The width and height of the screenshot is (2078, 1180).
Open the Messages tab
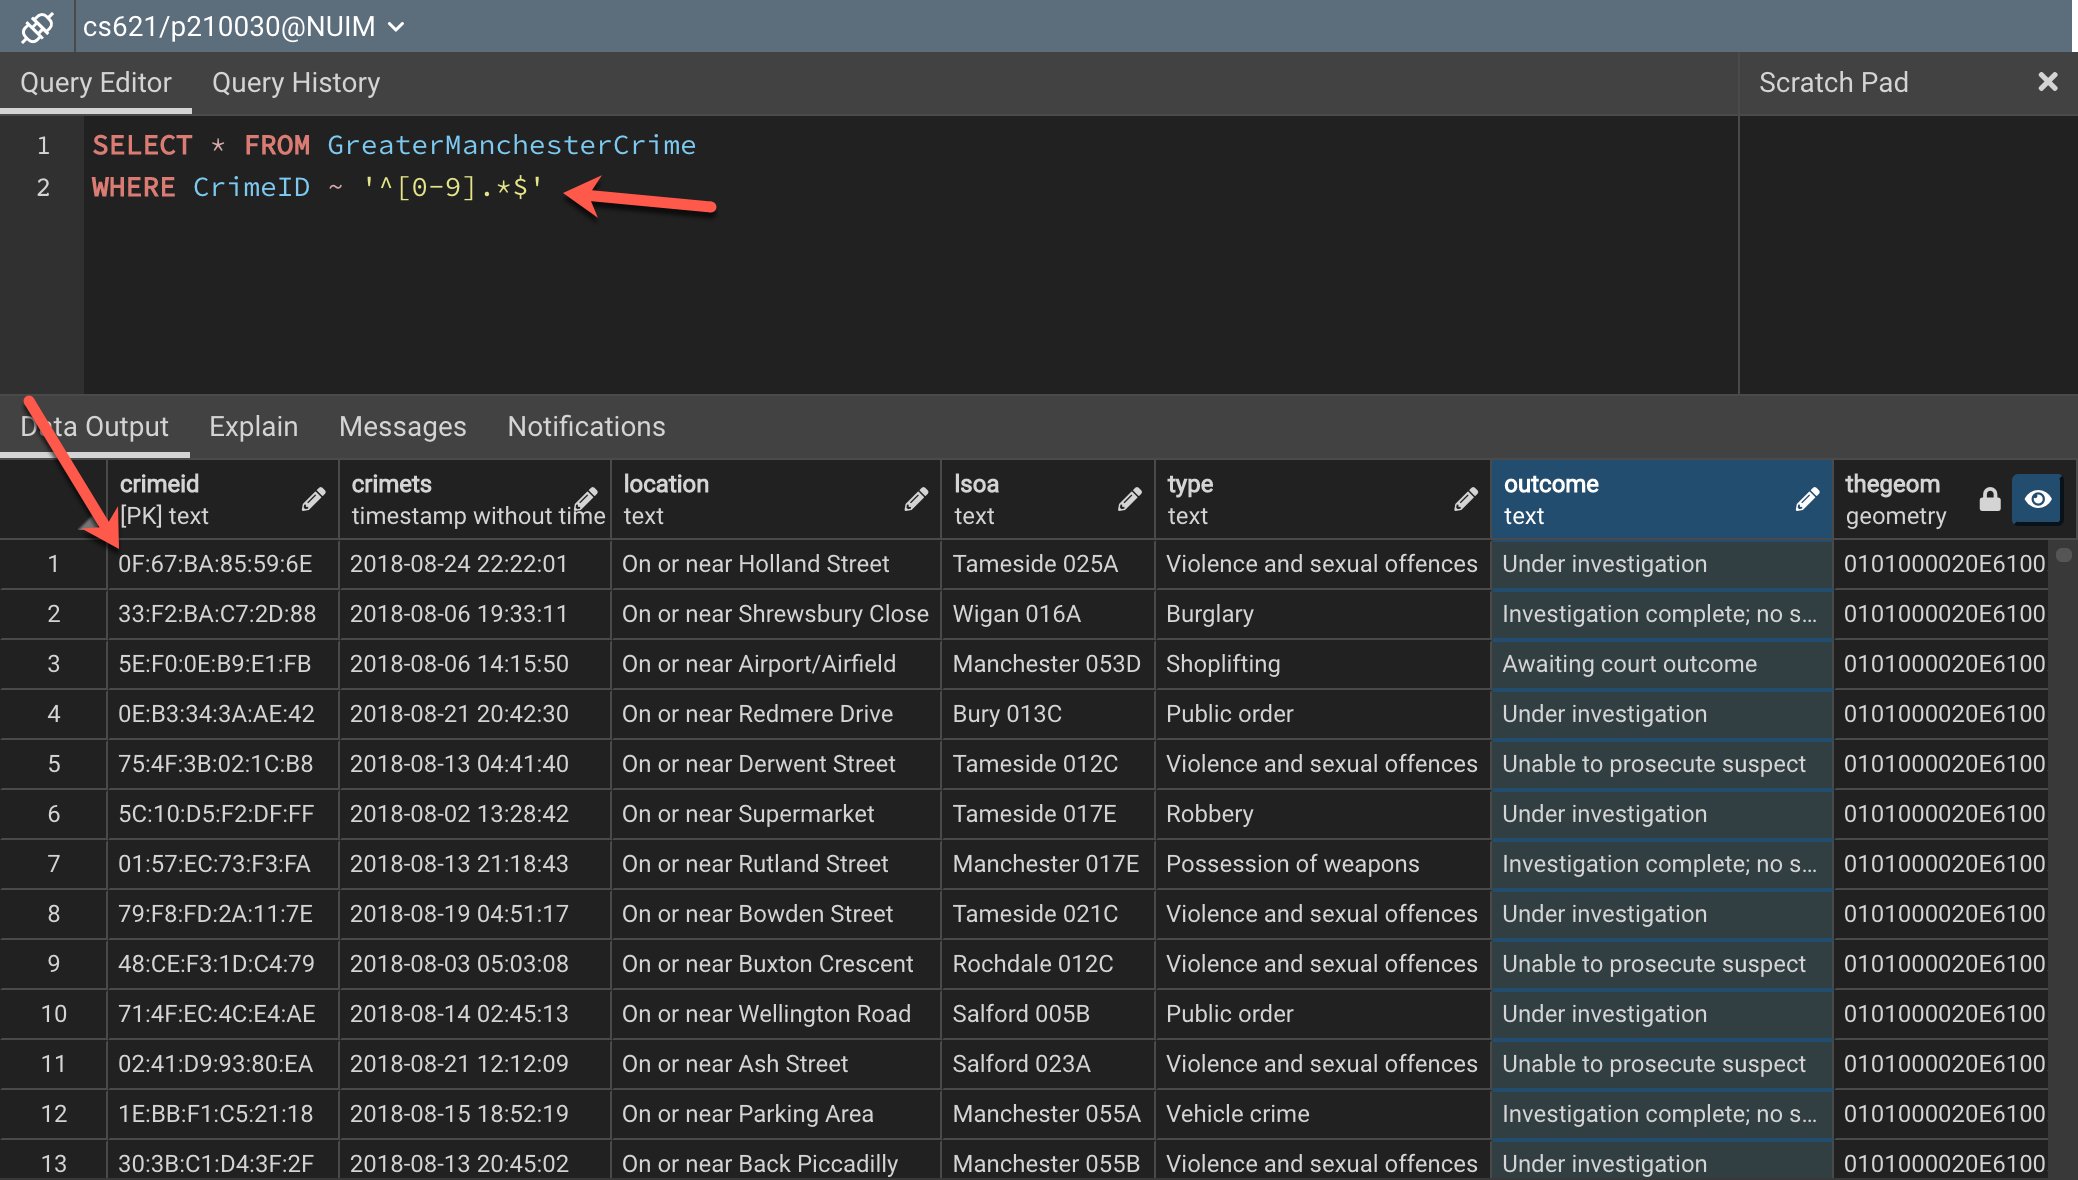tap(402, 426)
